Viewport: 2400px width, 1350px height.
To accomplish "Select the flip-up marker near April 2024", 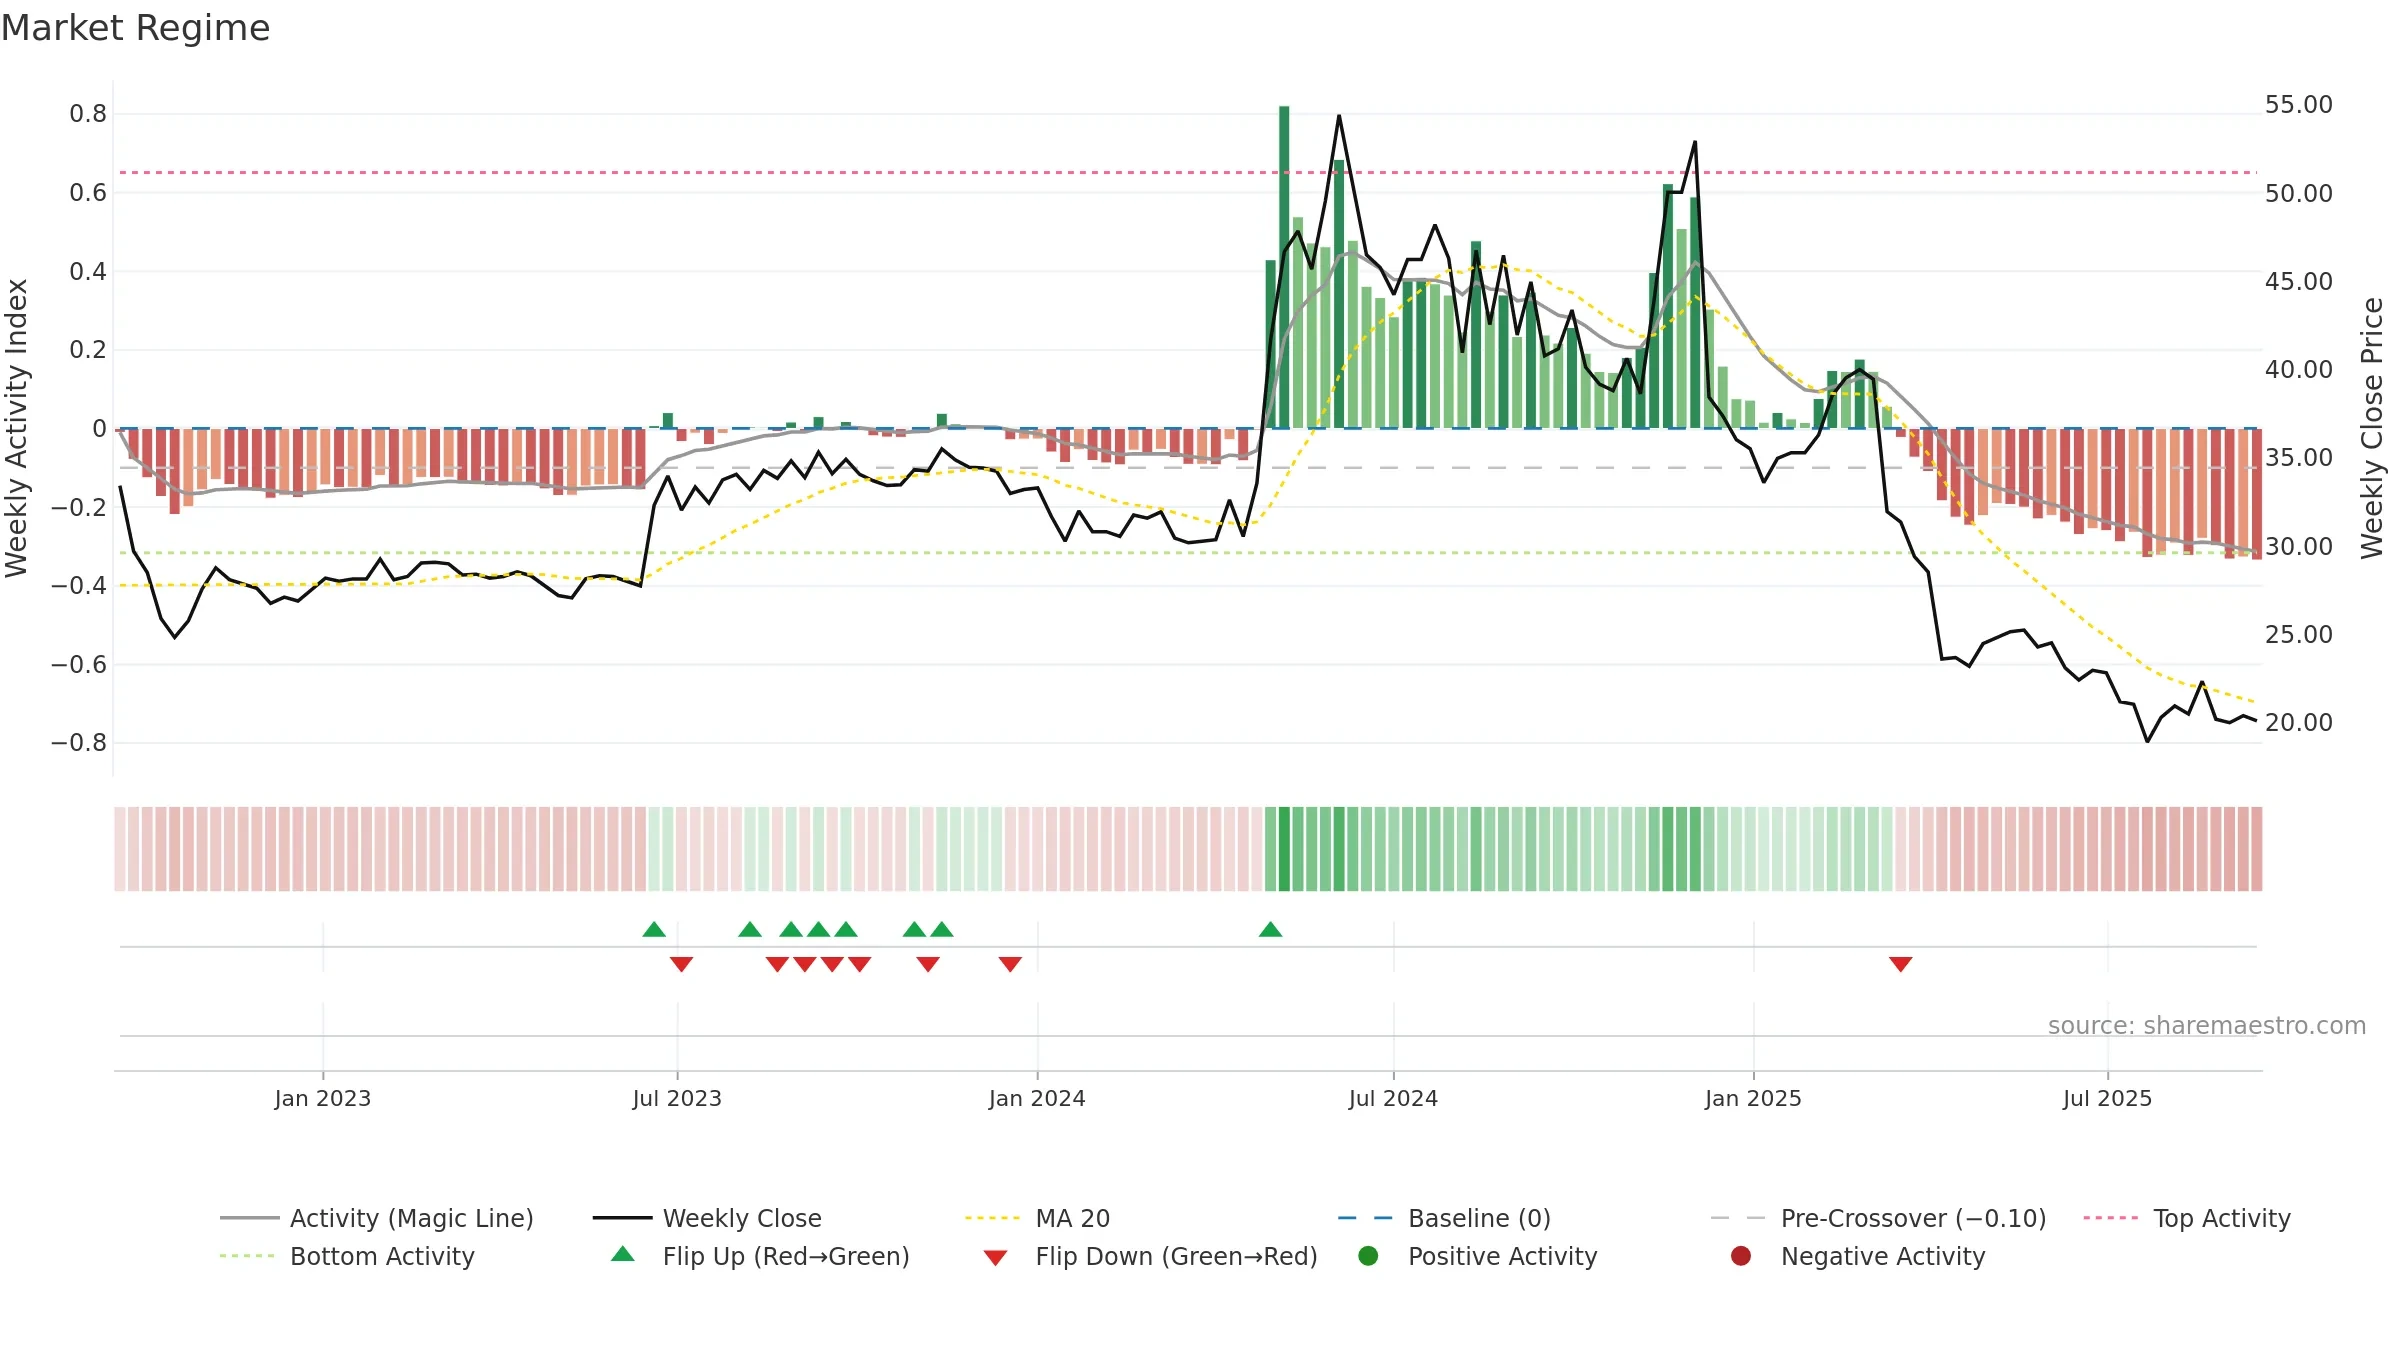I will tap(1270, 930).
